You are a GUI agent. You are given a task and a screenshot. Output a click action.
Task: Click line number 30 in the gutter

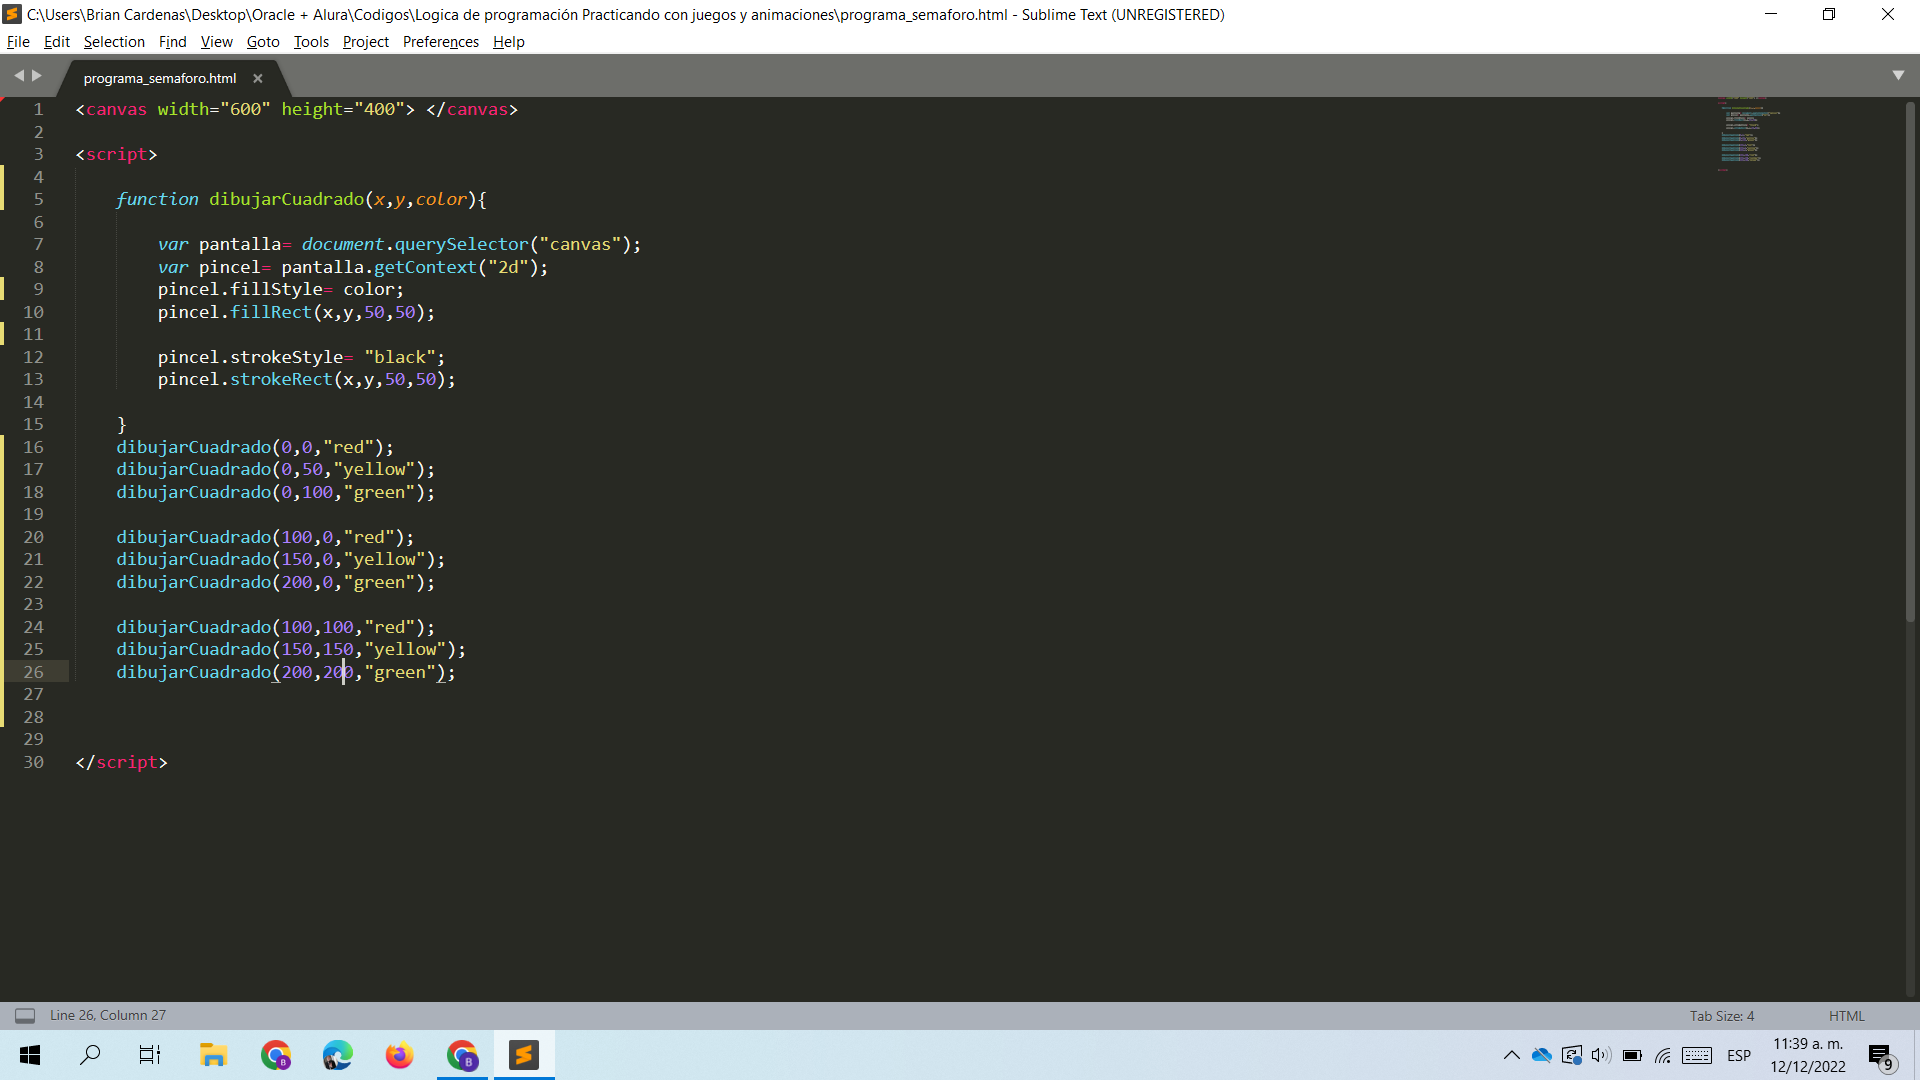point(33,762)
